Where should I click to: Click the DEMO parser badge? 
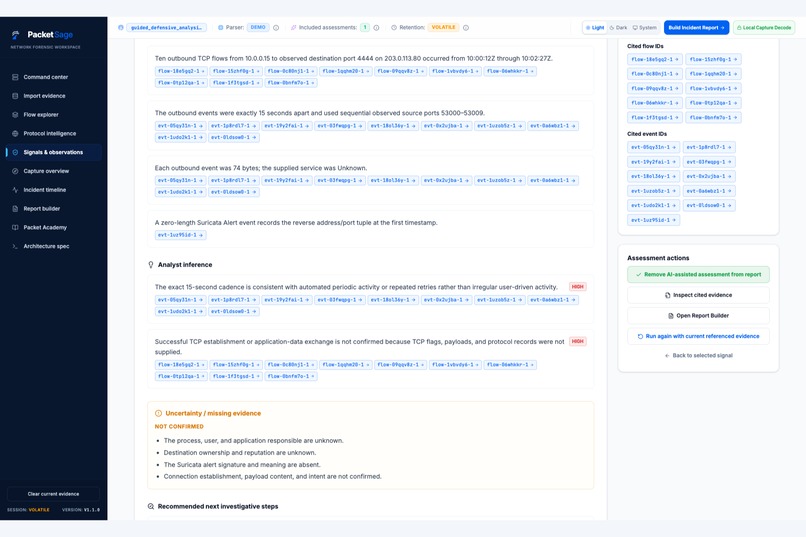point(258,28)
